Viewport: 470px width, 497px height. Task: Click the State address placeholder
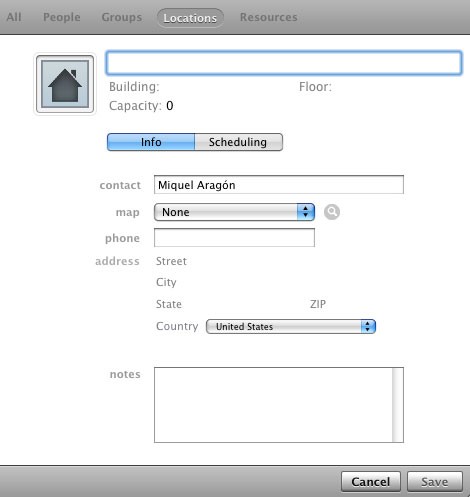(169, 304)
